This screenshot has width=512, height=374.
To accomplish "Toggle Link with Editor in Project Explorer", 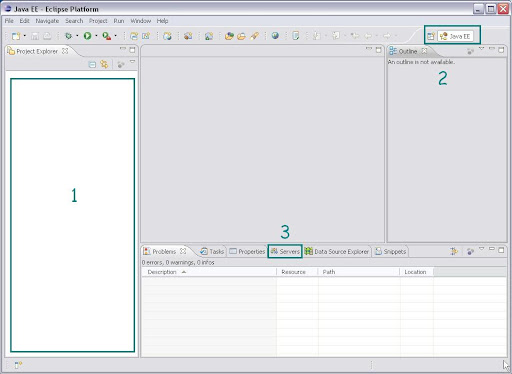I will point(104,64).
